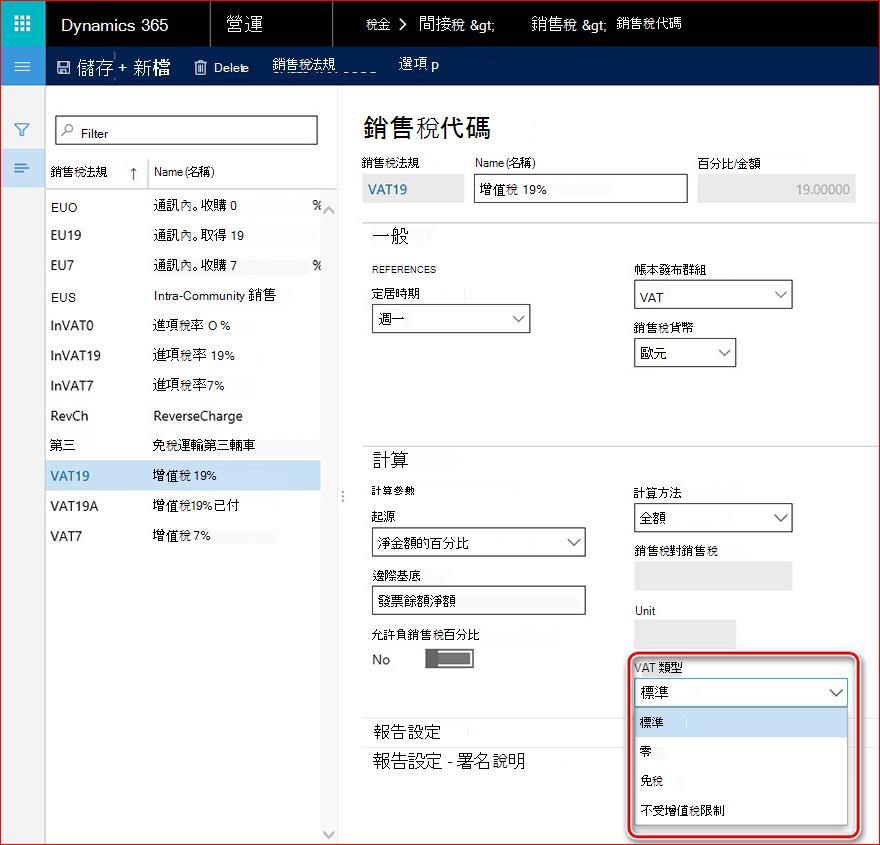Open the 定居時期 dropdown
Viewport: 880px width, 845px height.
(x=451, y=319)
